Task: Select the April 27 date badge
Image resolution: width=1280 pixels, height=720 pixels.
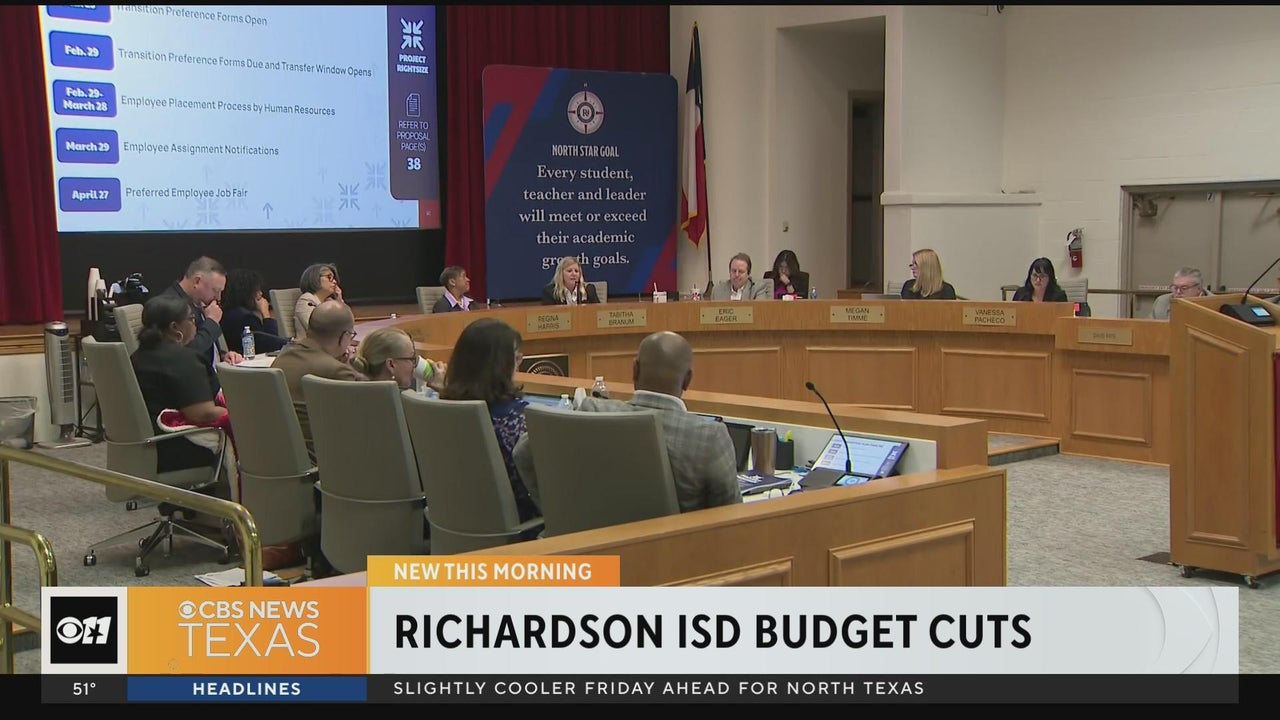Action: click(89, 194)
